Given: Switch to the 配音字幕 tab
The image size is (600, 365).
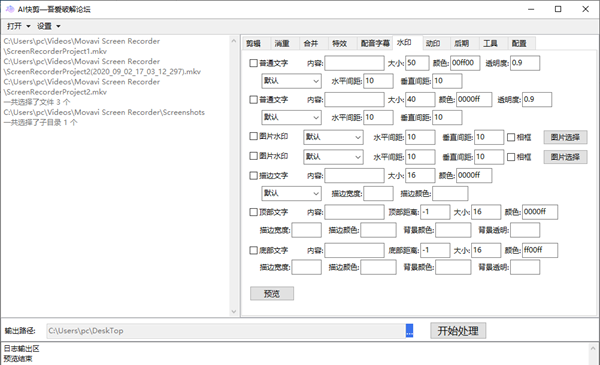Looking at the screenshot, I should point(375,43).
